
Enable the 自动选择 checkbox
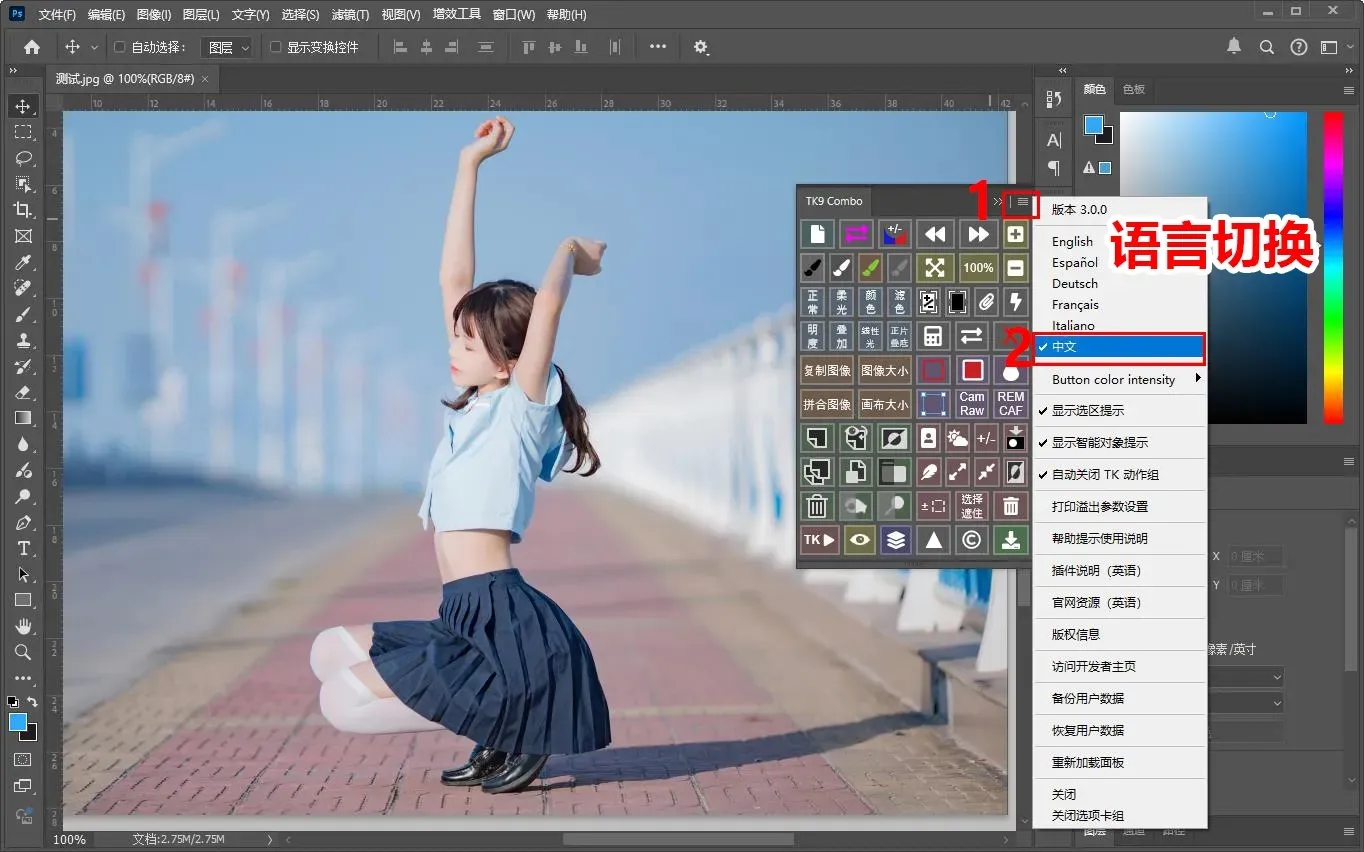(x=120, y=47)
